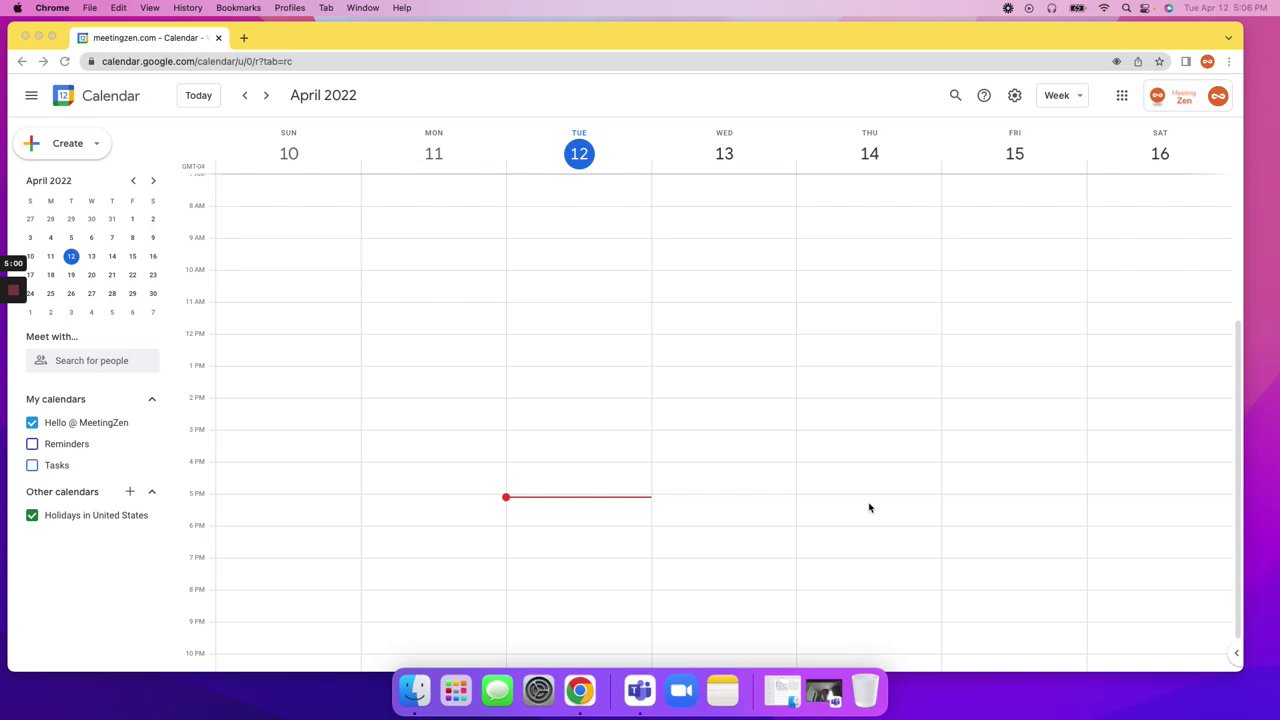
Task: Open the Settings gear menu
Action: coord(1014,96)
